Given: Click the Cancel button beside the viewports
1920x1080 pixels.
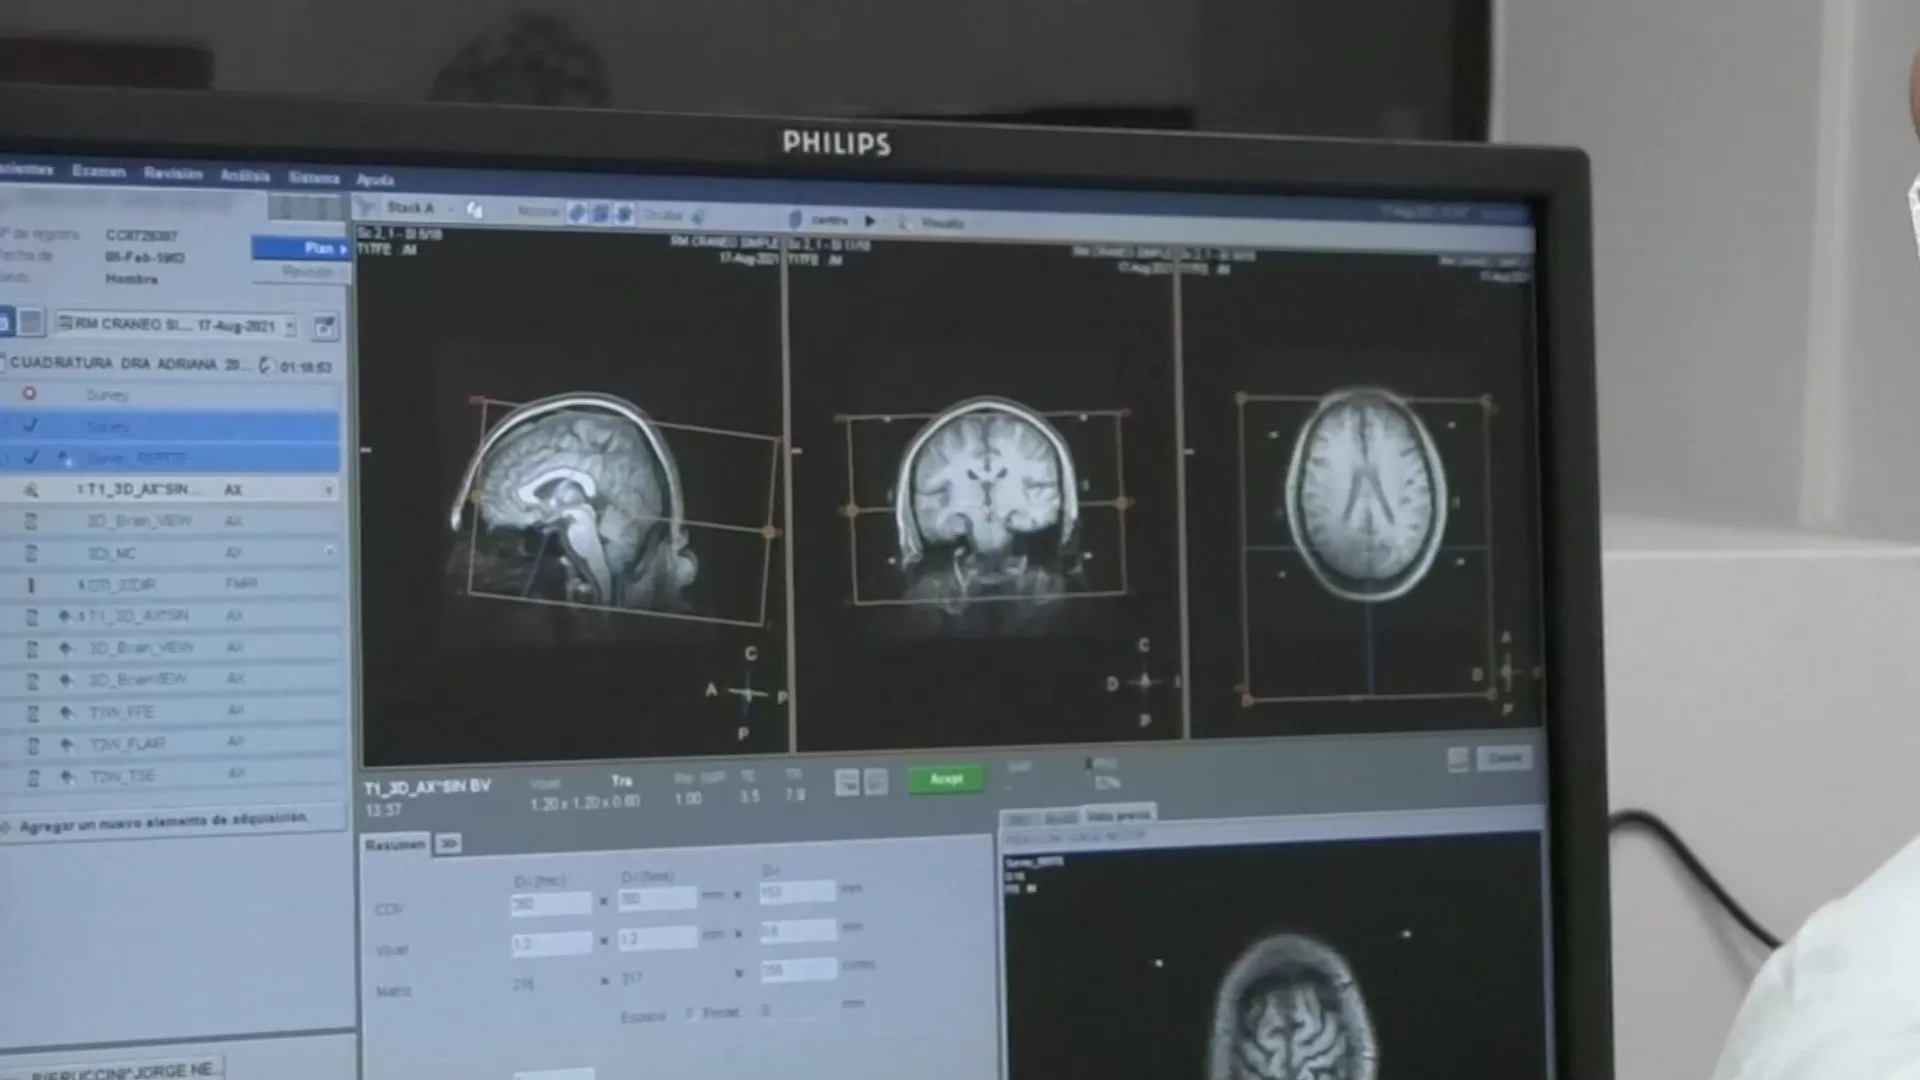Looking at the screenshot, I should (x=1504, y=758).
